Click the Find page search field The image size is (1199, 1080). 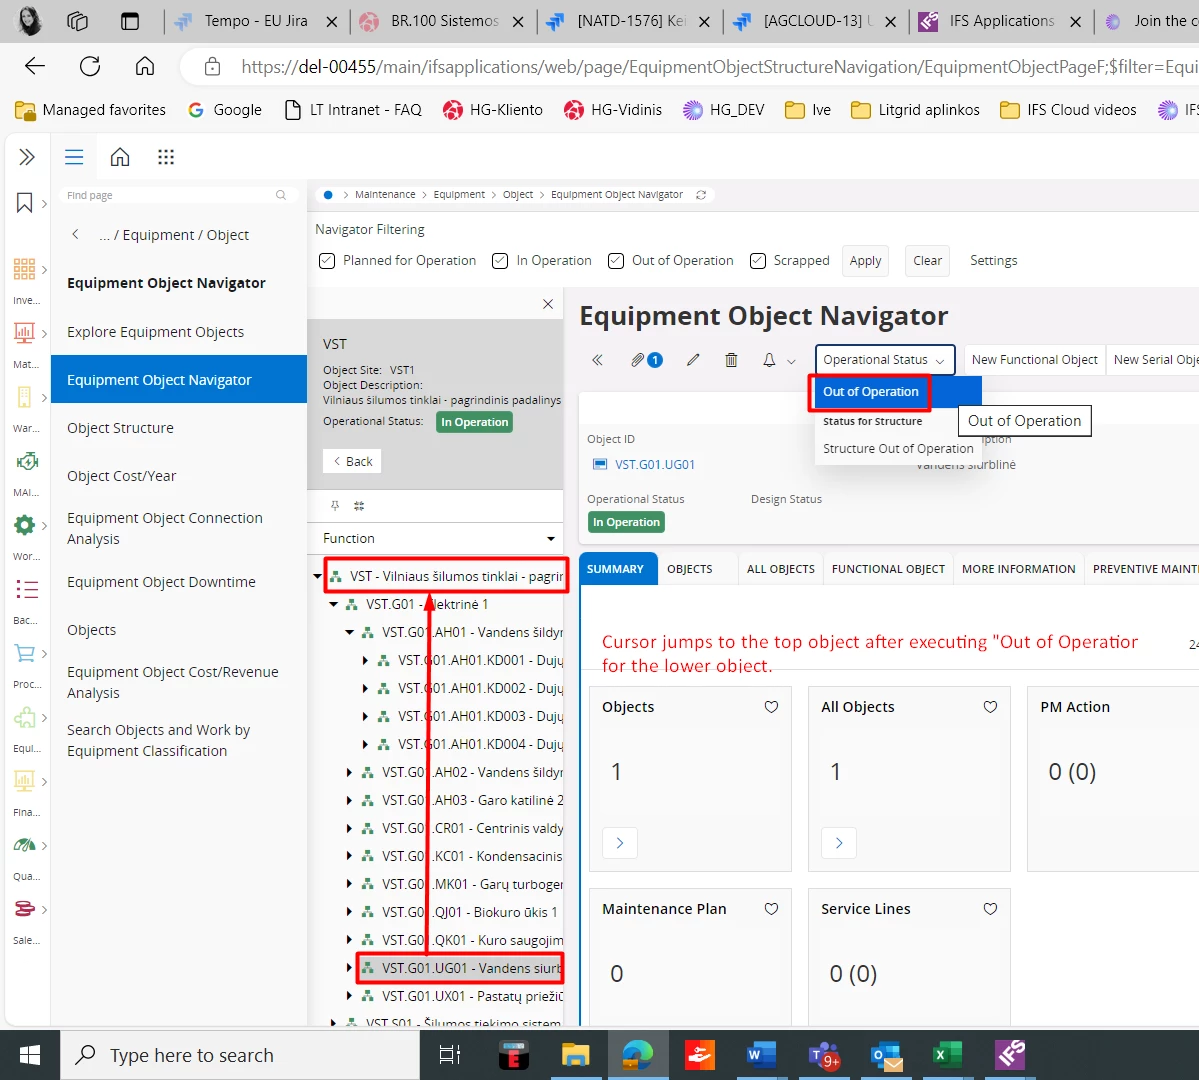point(177,195)
